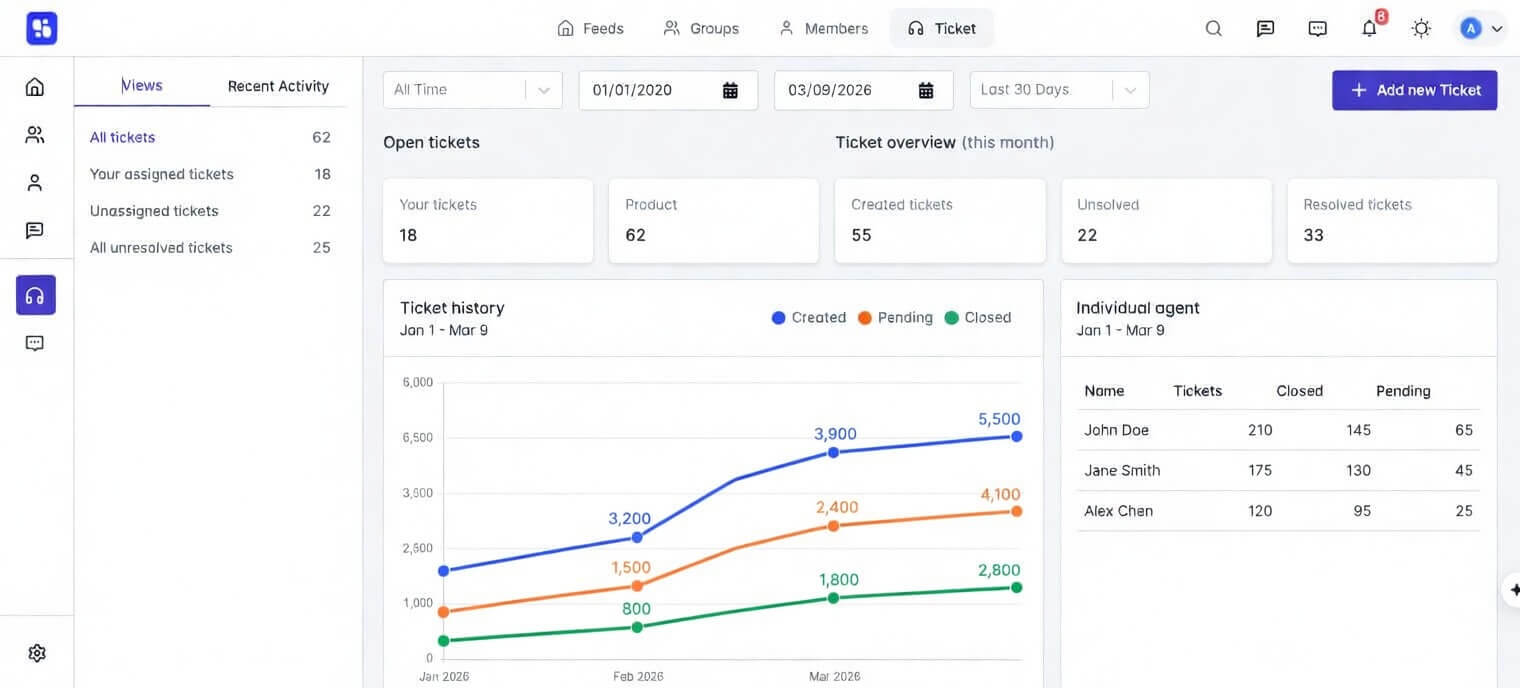Select Unassigned tickets view
Screen dimensions: 1520x688
pyautogui.click(x=210, y=211)
